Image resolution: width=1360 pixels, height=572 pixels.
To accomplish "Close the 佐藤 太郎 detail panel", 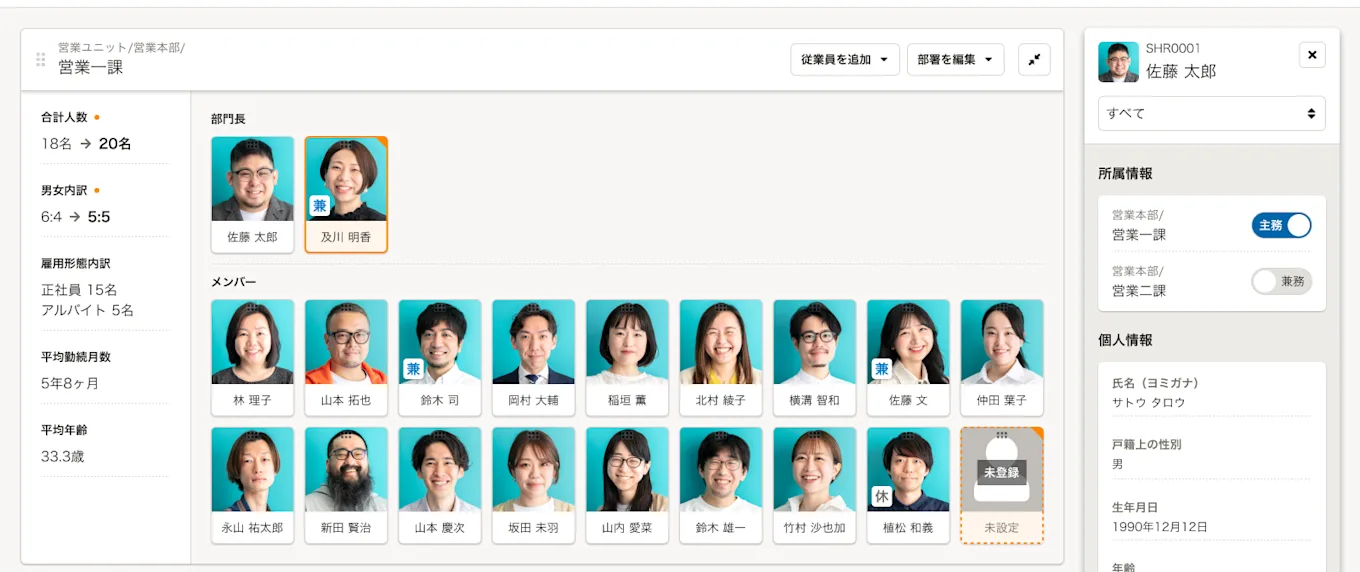I will 1312,55.
